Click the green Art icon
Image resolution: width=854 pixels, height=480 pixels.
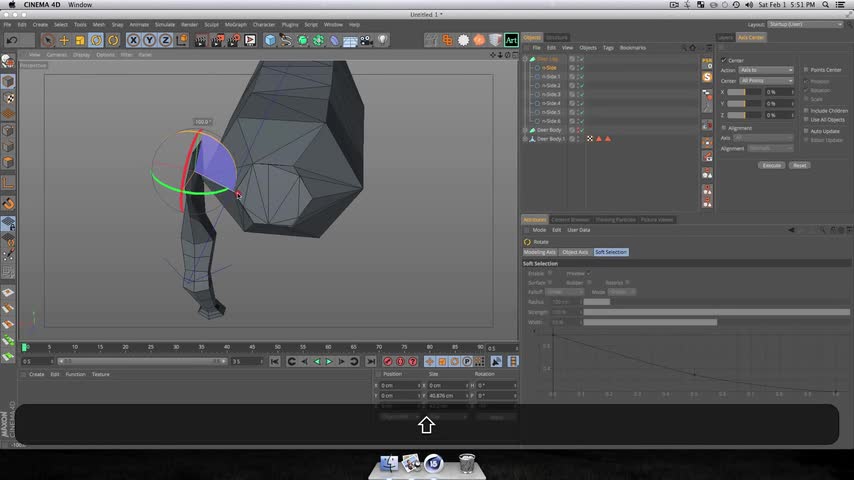point(511,40)
